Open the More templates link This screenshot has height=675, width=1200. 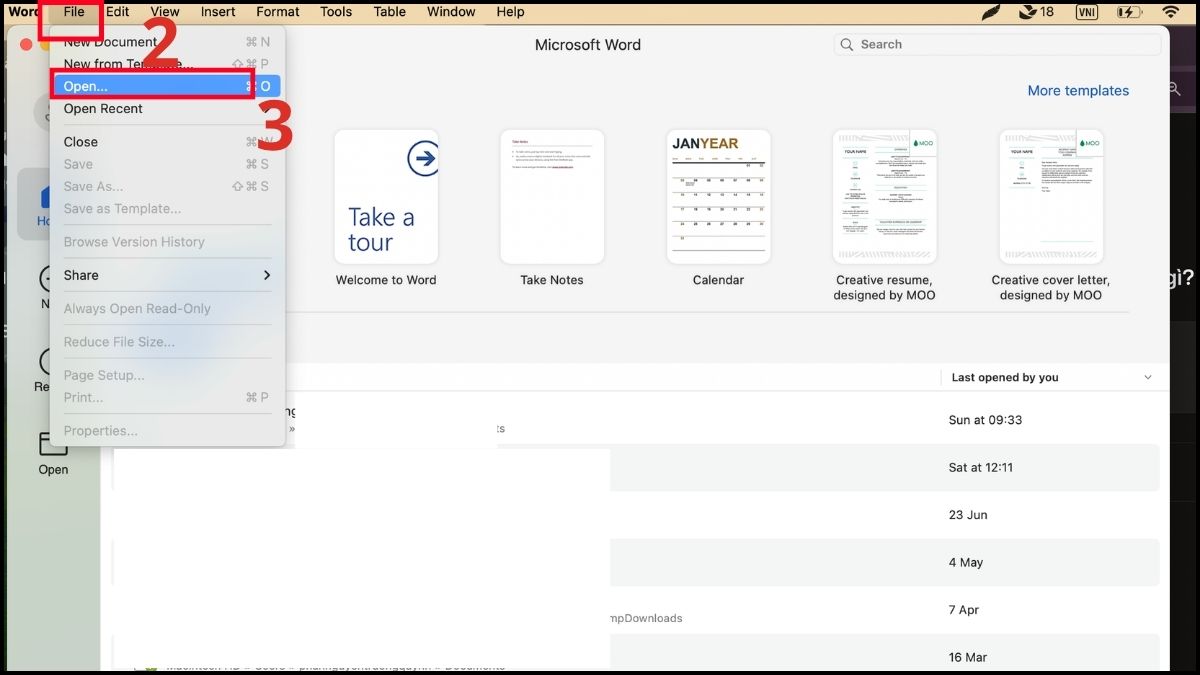click(x=1078, y=90)
